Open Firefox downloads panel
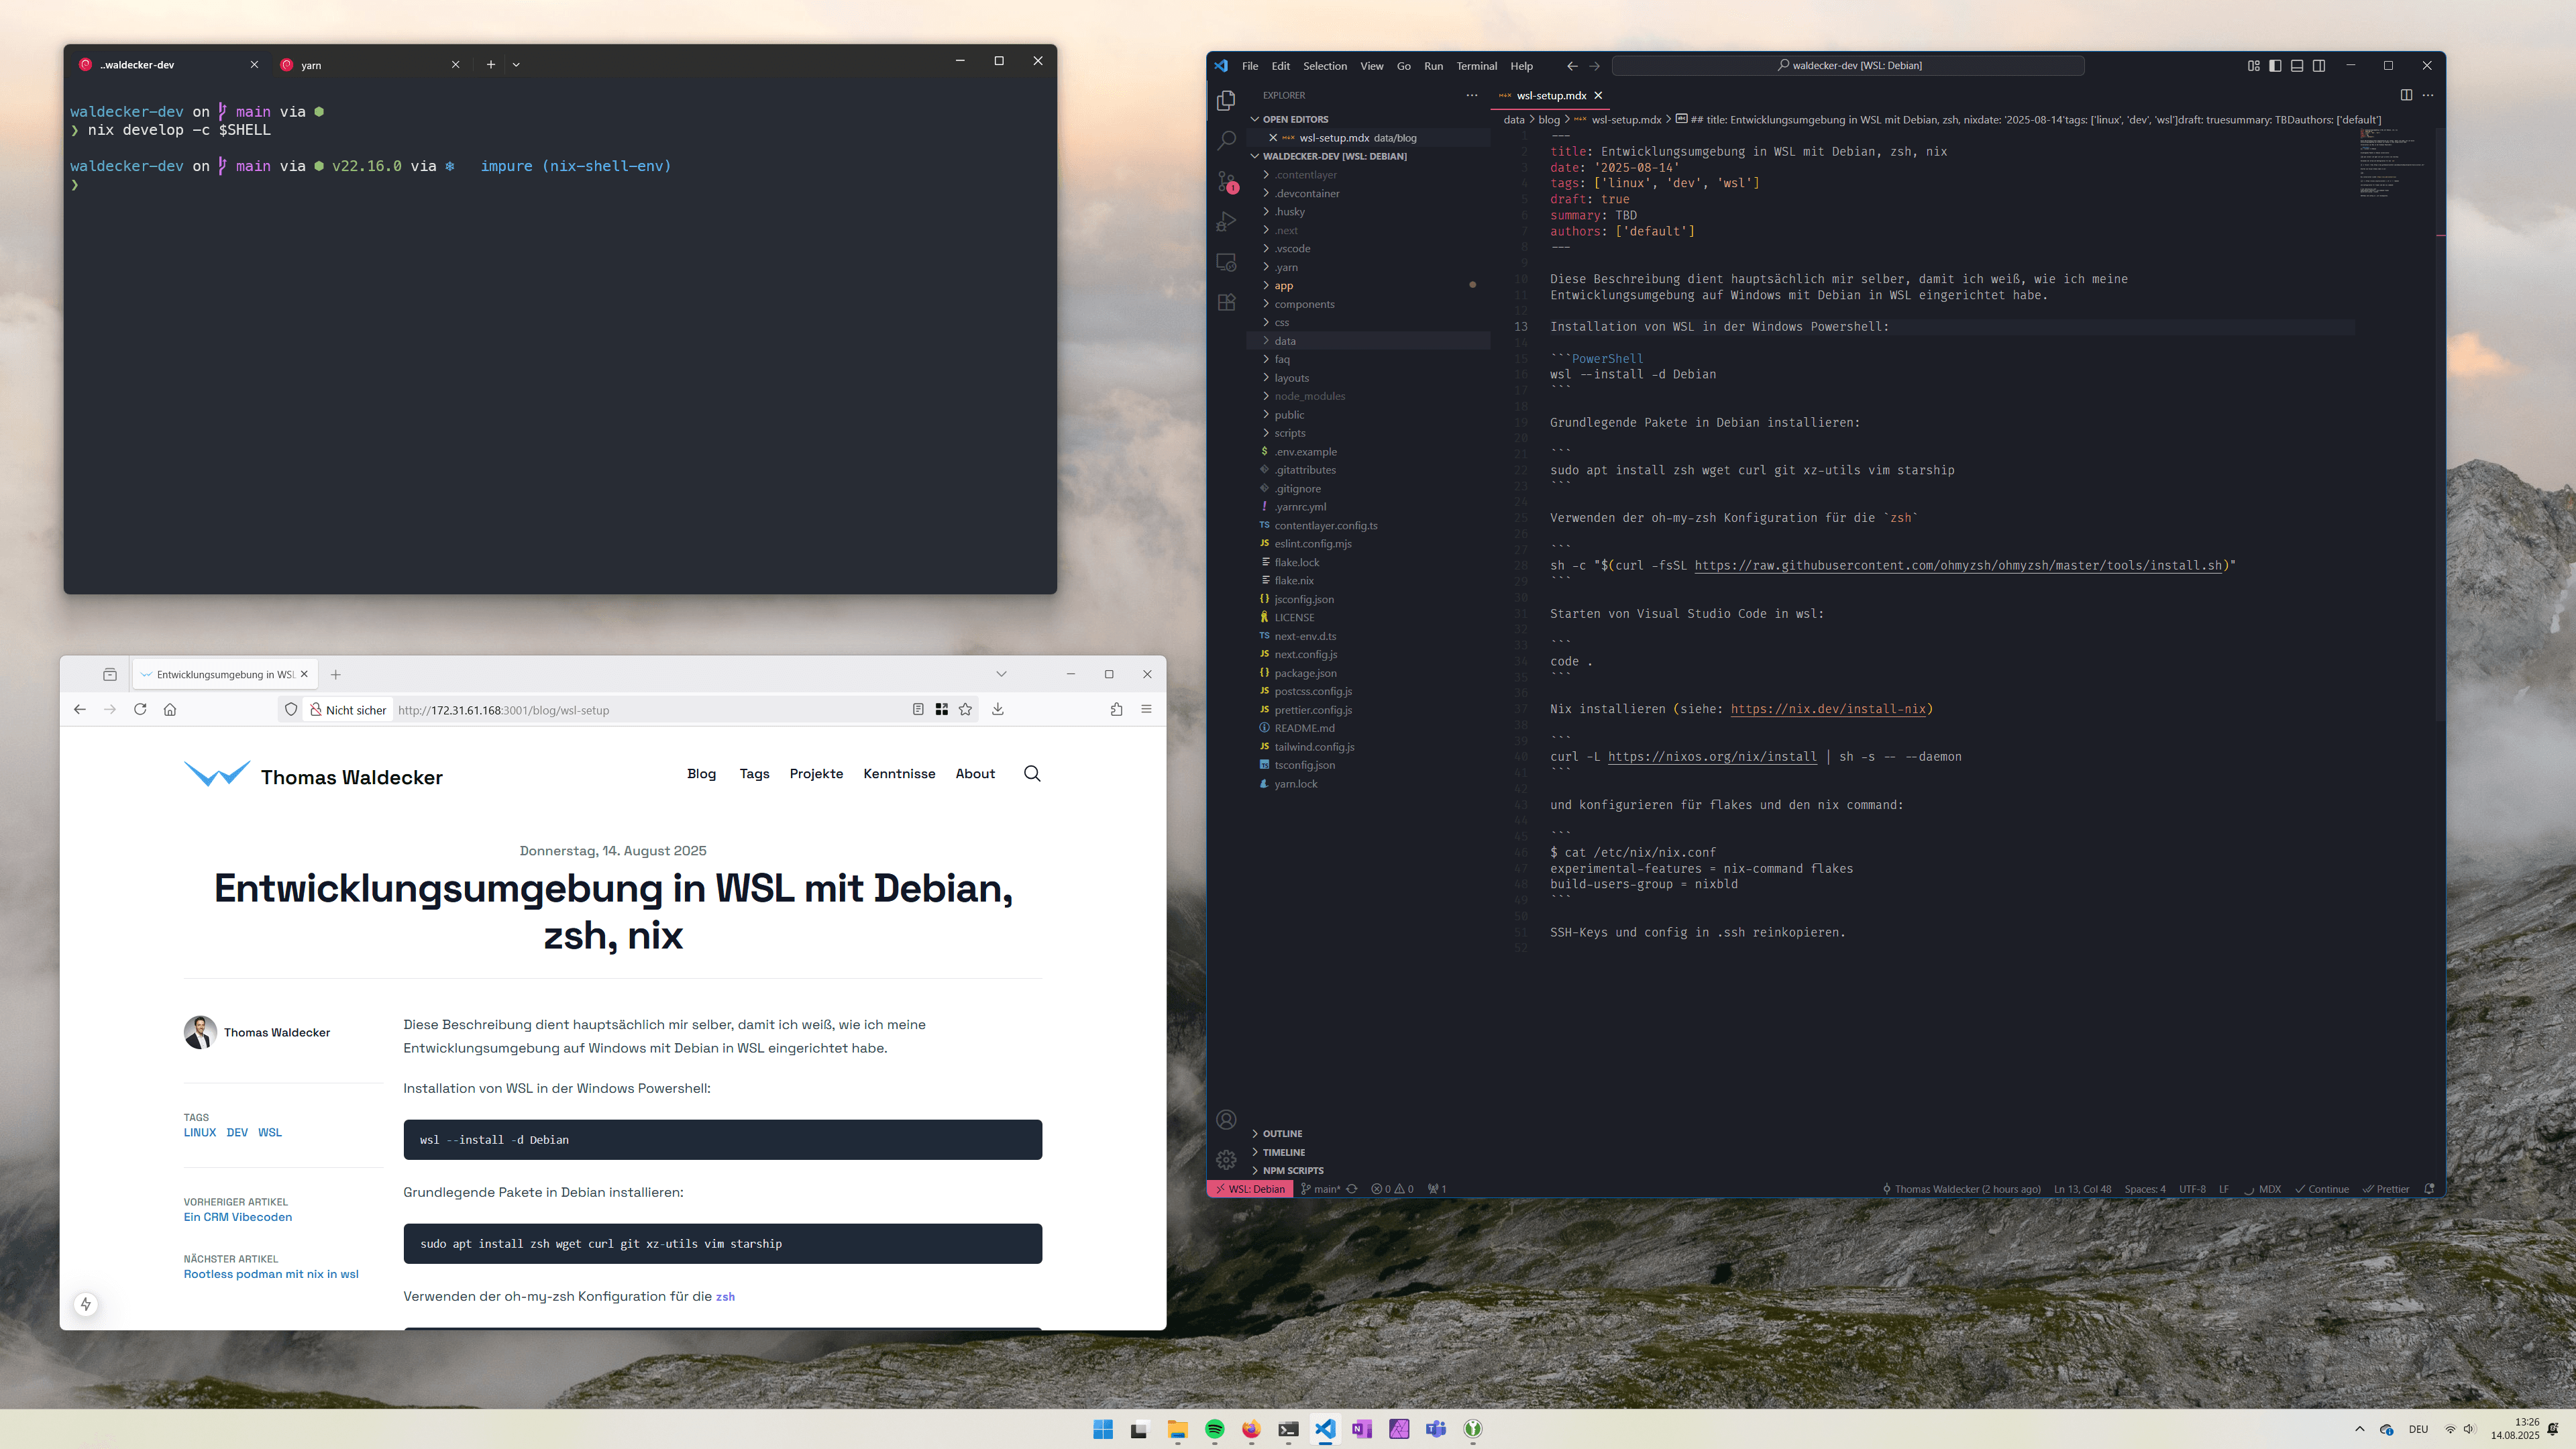This screenshot has height=1449, width=2576. (x=997, y=709)
